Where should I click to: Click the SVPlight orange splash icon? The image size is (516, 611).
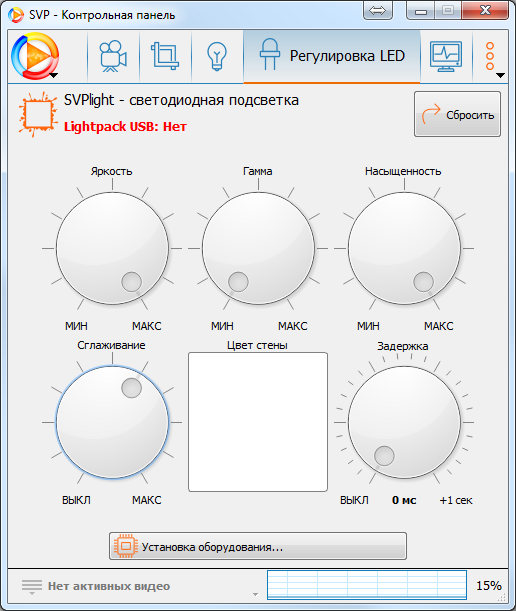click(x=37, y=114)
